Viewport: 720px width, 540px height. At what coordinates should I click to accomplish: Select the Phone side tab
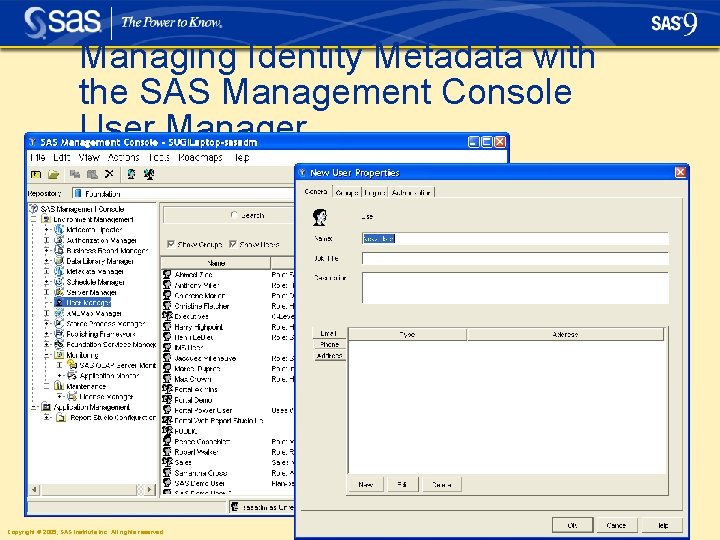[x=329, y=344]
